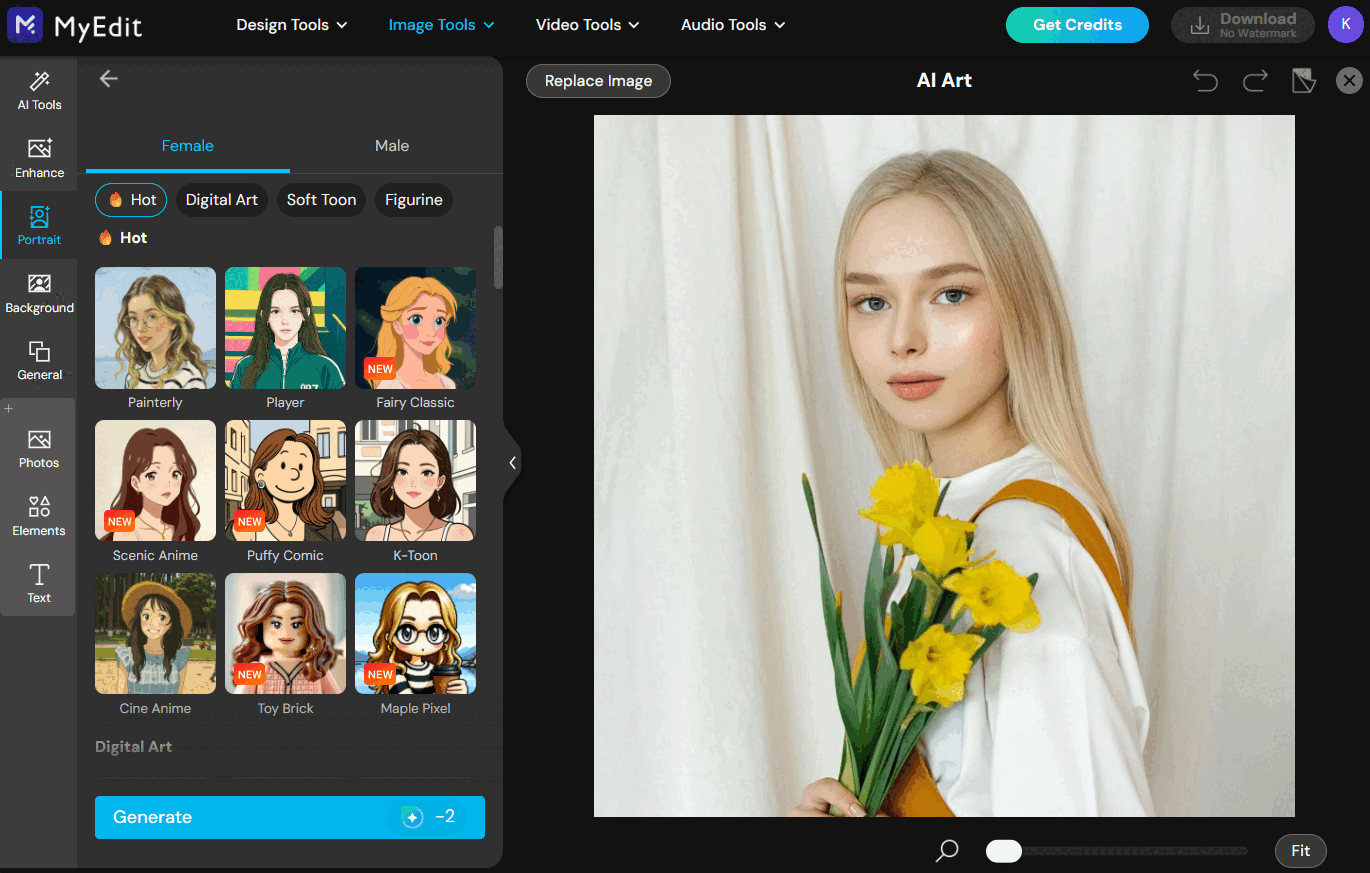Open the Image Tools menu

(440, 24)
